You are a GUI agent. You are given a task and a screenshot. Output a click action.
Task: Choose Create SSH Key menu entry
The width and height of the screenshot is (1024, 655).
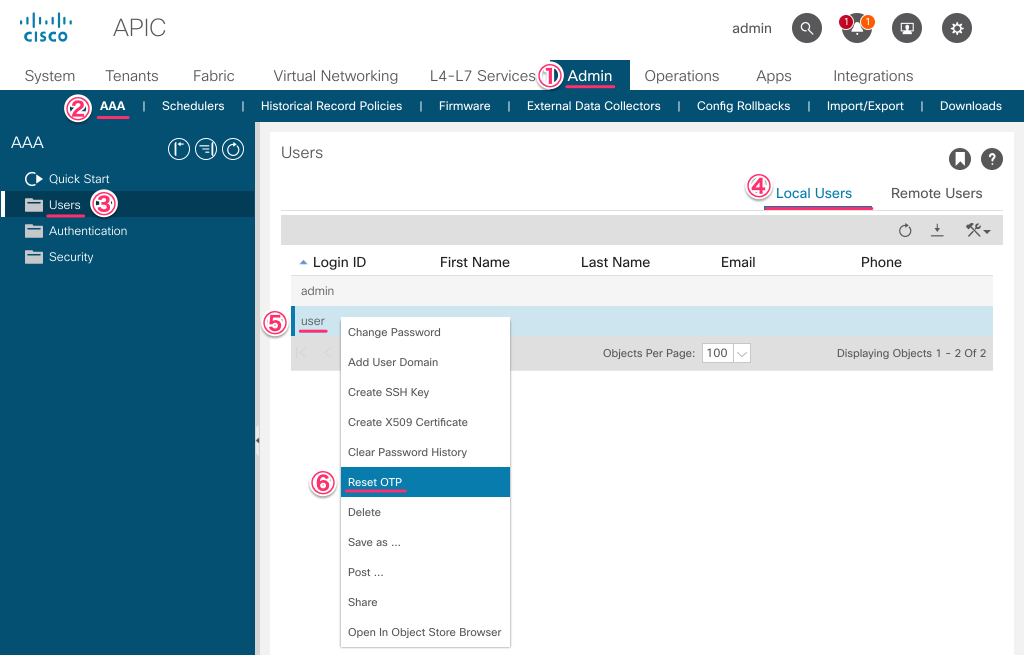click(x=425, y=392)
